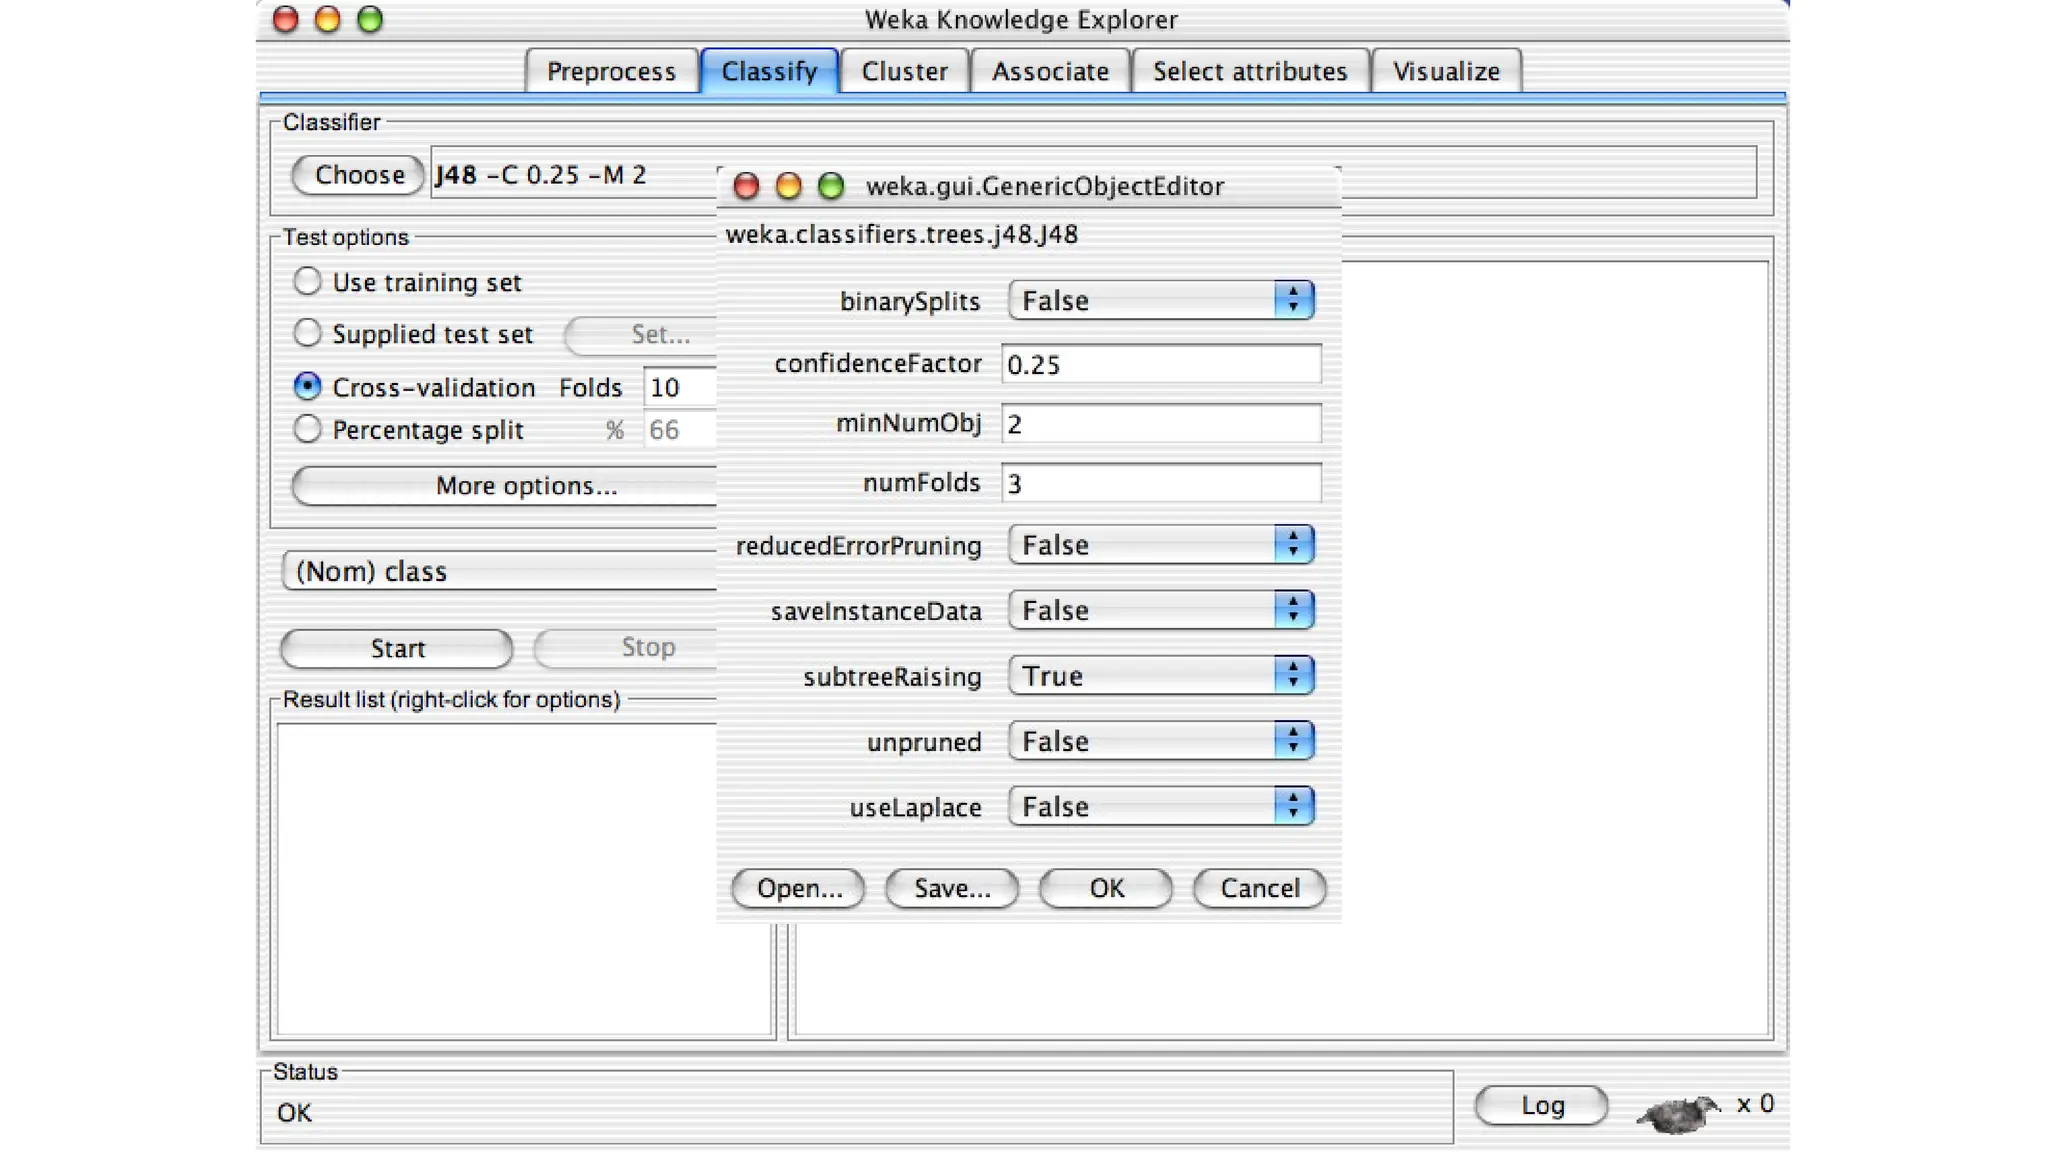Click the Weka bird icon in status bar
Image resolution: width=2048 pixels, height=1152 pixels.
(1677, 1111)
